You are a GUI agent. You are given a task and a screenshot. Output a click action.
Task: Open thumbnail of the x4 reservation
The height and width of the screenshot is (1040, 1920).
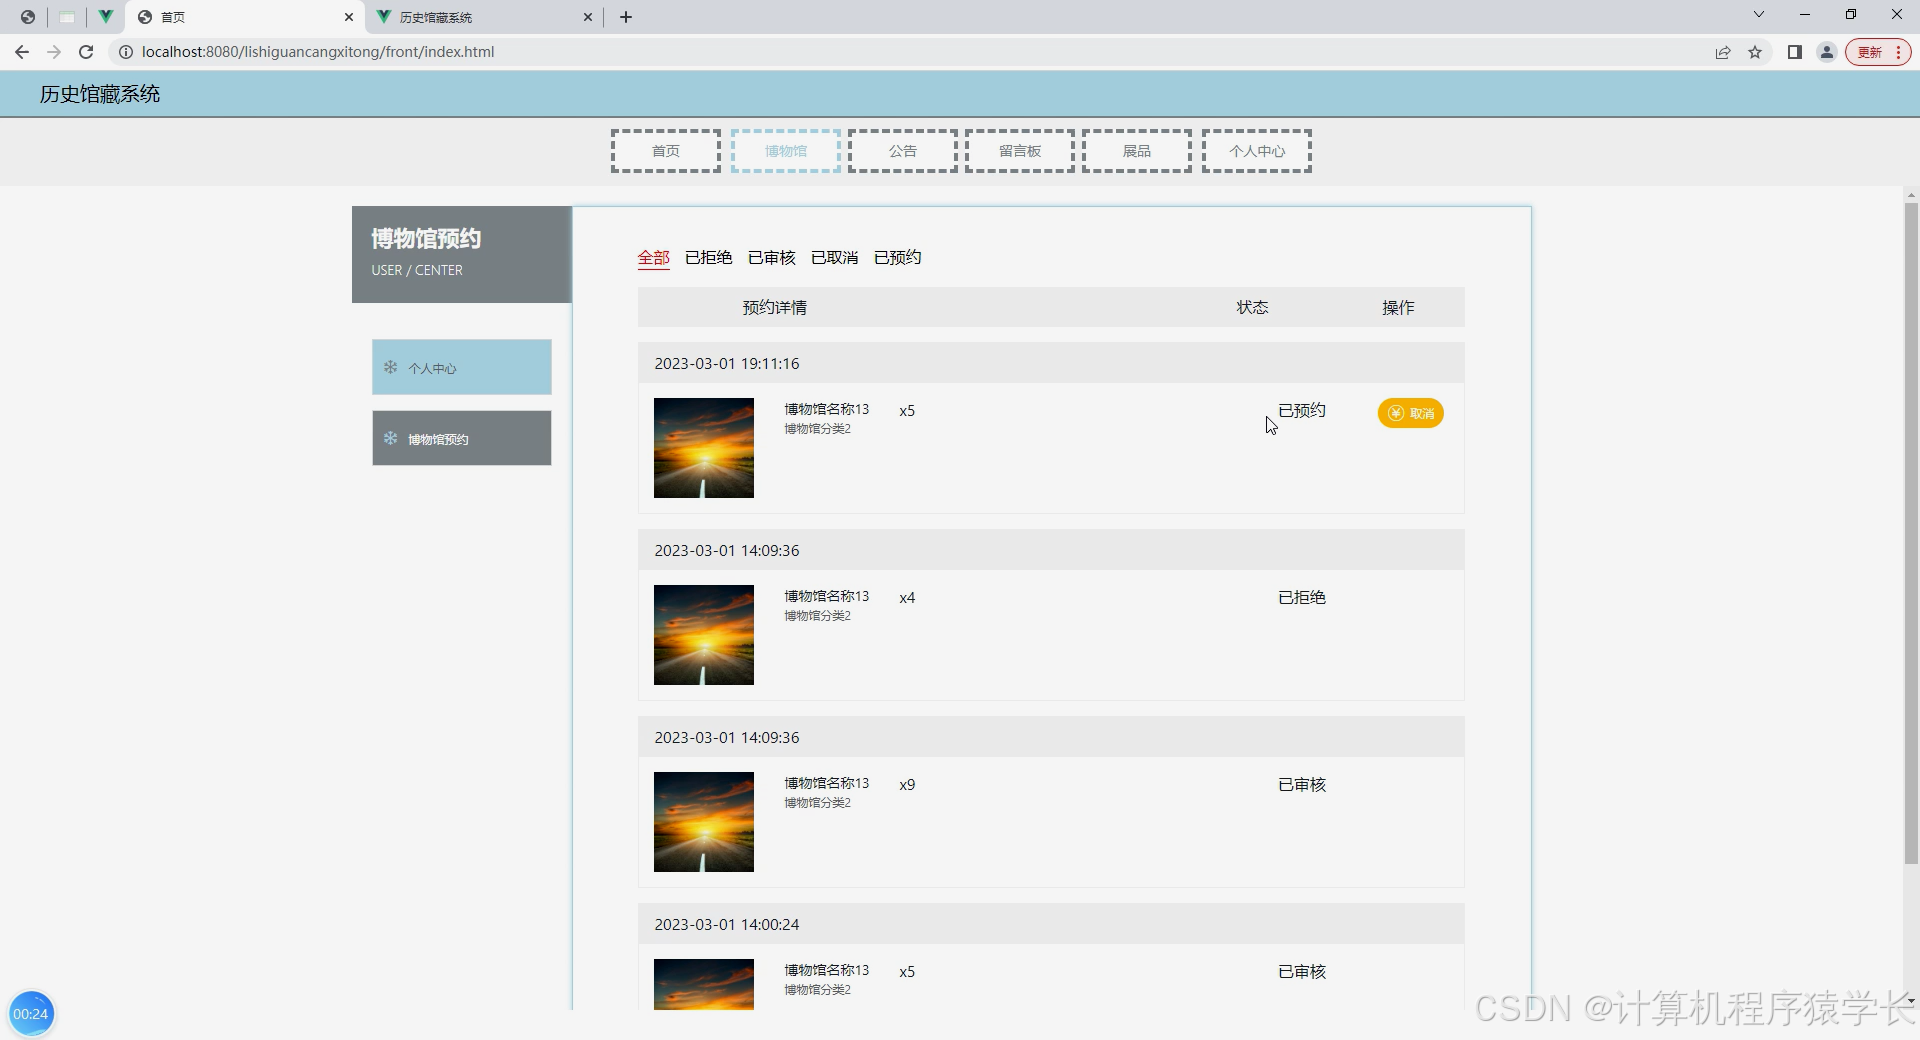(x=704, y=635)
